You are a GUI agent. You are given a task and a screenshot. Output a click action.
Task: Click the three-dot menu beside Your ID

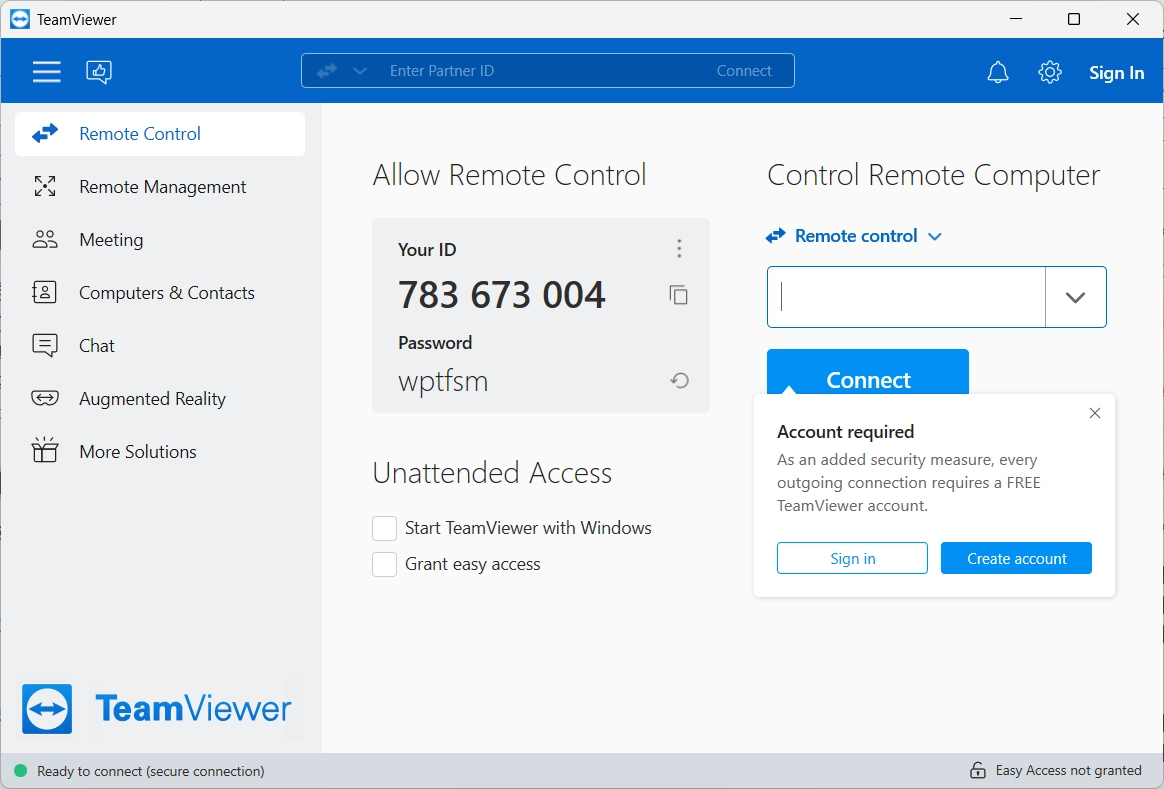tap(679, 249)
